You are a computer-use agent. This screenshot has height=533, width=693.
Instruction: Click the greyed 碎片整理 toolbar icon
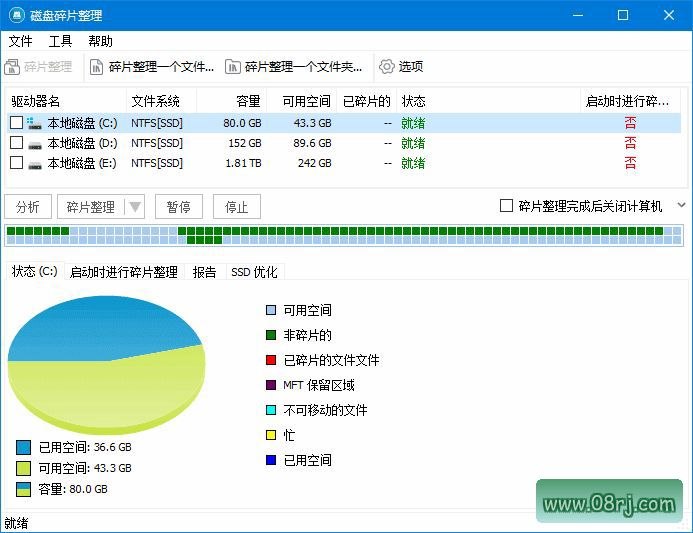[x=12, y=67]
